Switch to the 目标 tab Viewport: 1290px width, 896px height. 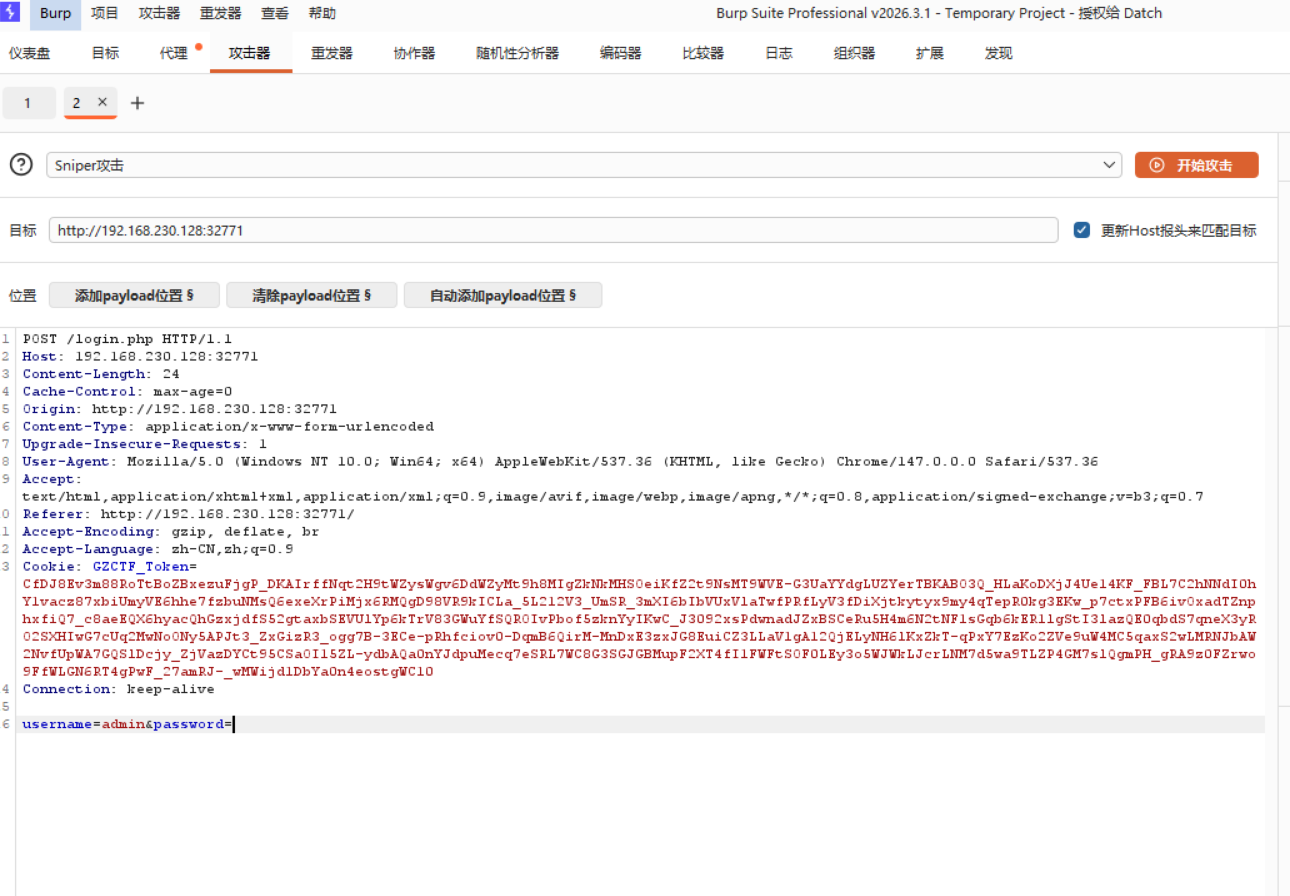click(105, 53)
